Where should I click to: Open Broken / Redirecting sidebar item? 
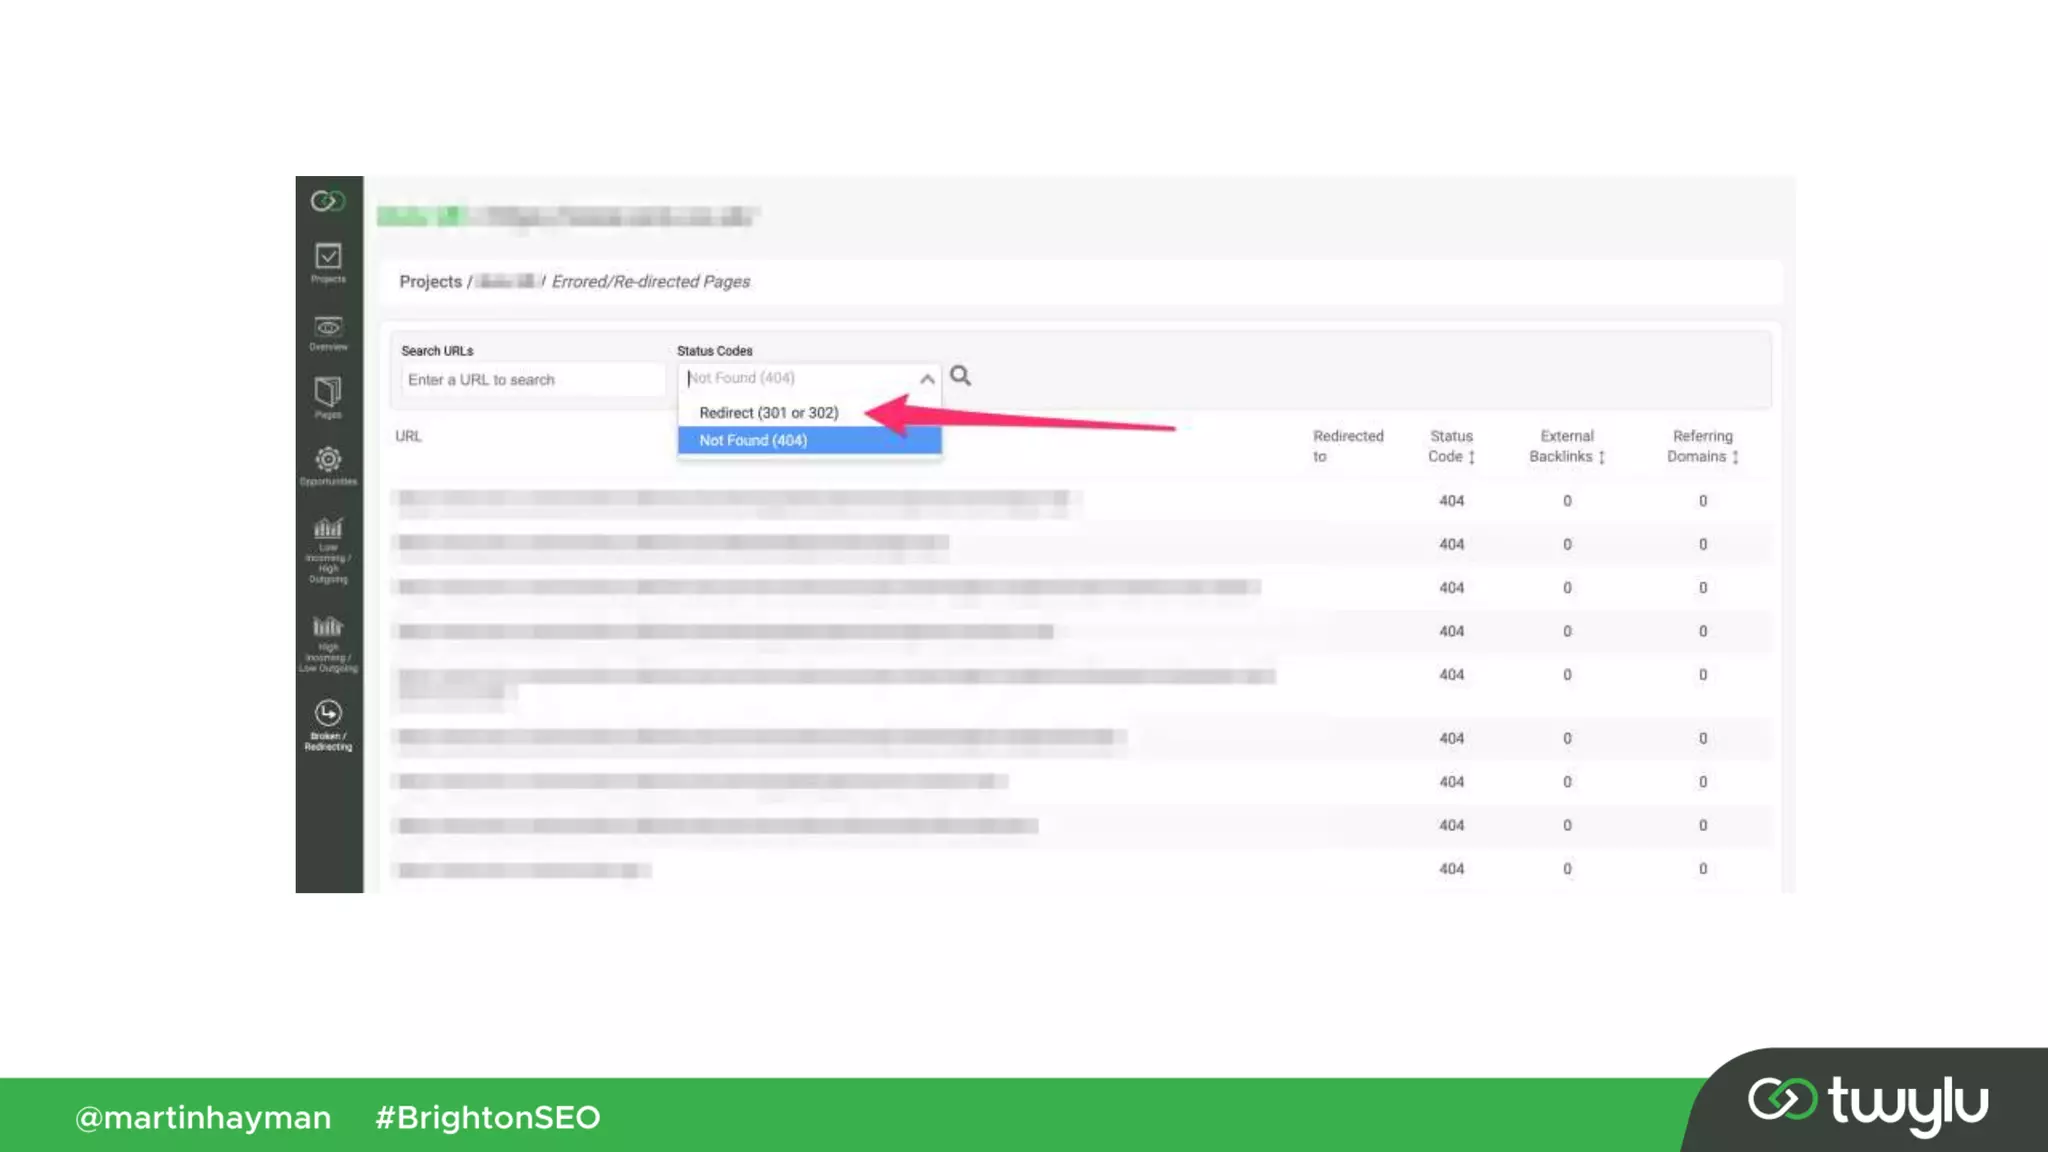click(x=328, y=724)
